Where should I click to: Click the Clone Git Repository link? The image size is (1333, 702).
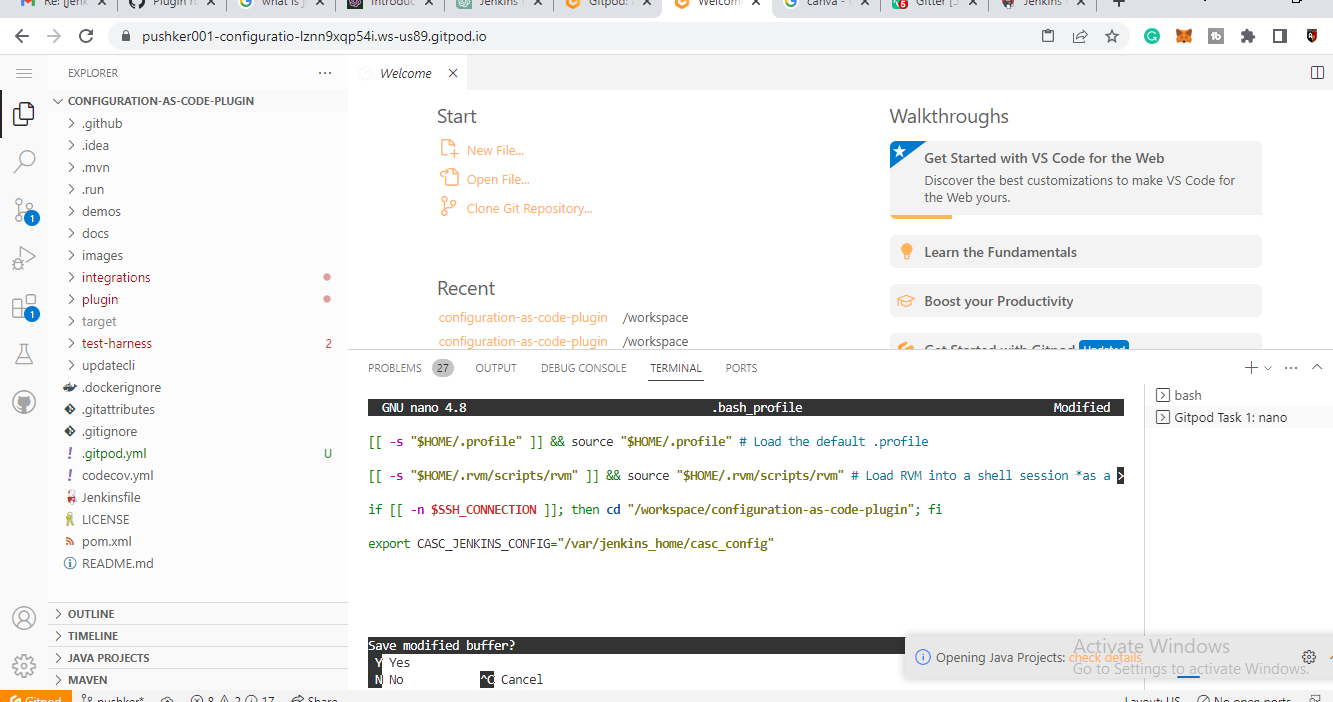(x=528, y=208)
